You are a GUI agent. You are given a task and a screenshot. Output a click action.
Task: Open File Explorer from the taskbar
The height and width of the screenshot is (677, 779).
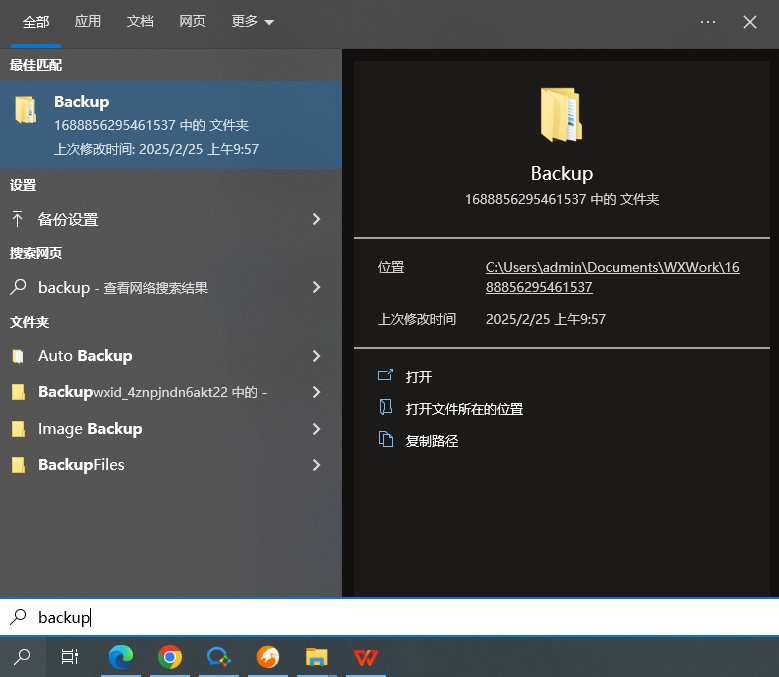click(x=316, y=657)
